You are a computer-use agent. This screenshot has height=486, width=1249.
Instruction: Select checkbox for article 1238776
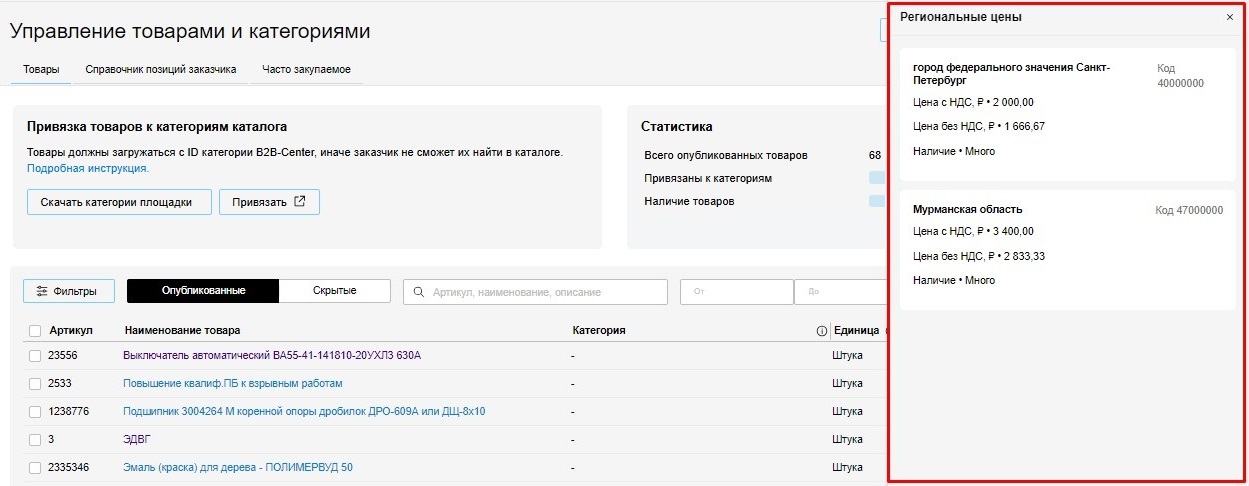point(35,411)
